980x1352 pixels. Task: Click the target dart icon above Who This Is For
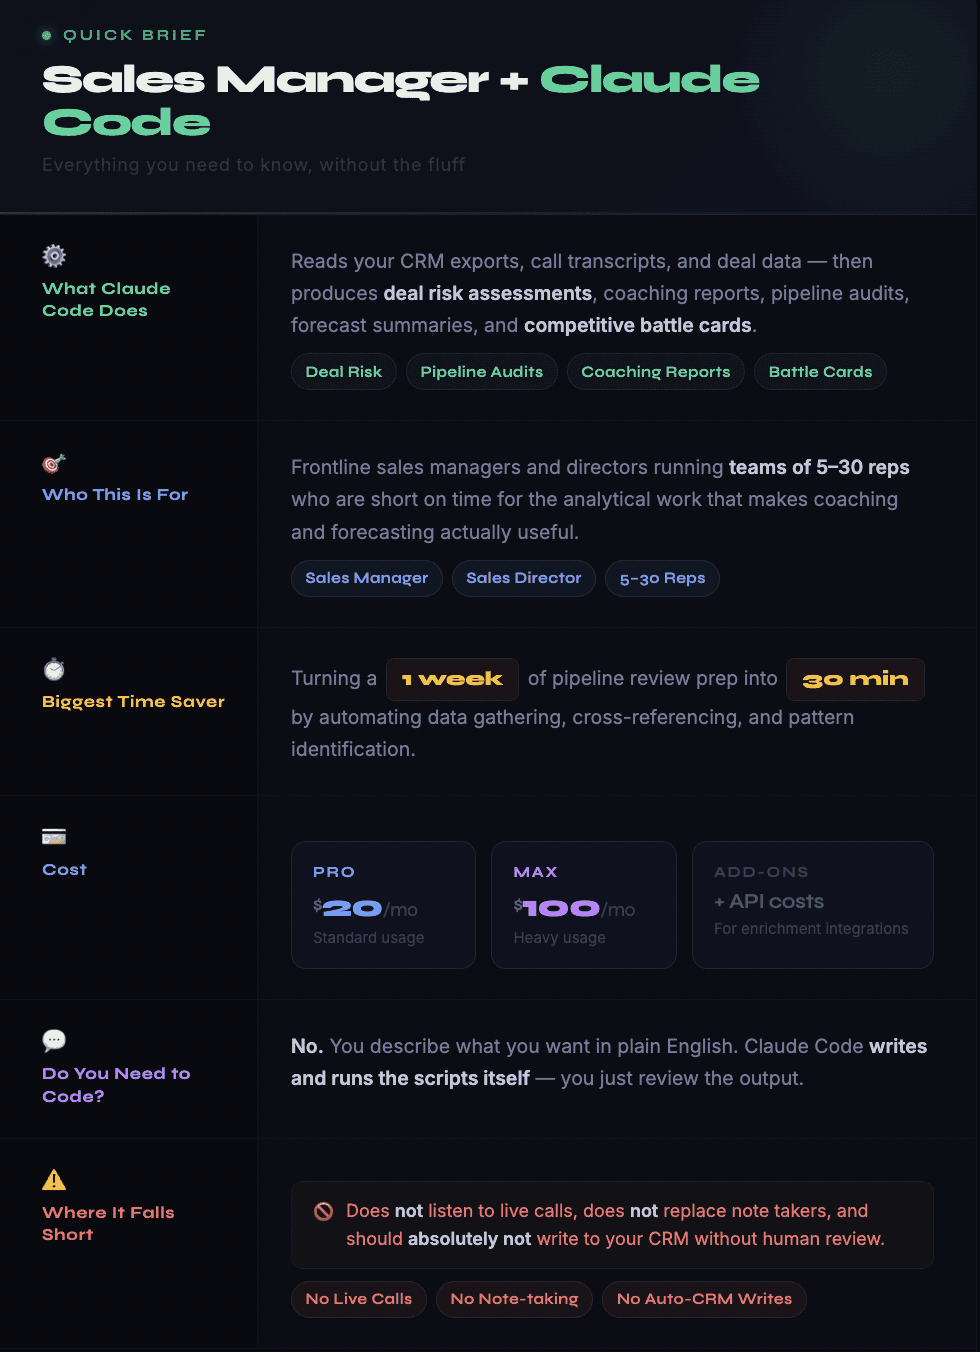pyautogui.click(x=54, y=463)
